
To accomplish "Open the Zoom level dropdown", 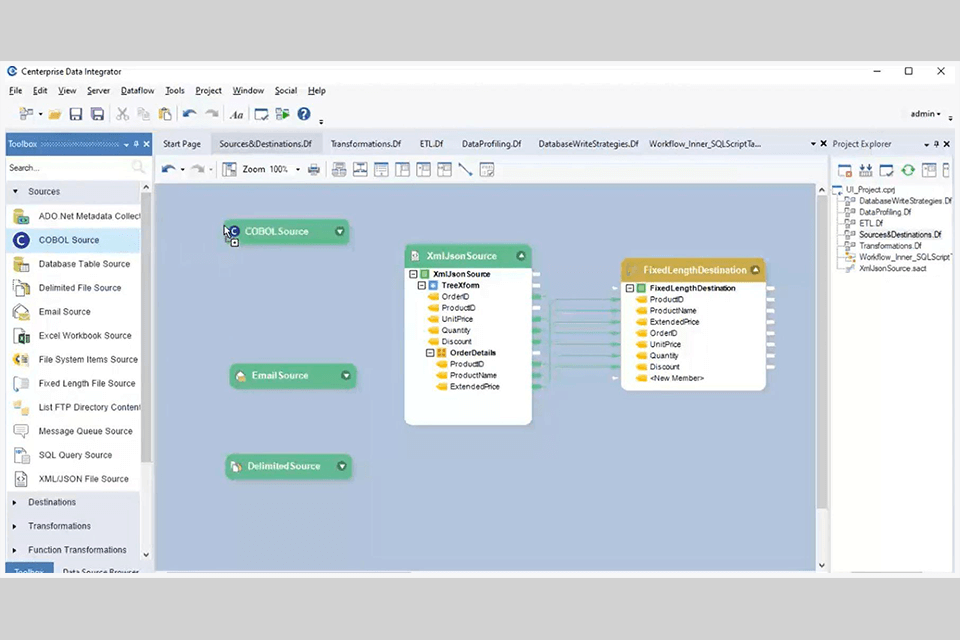I will pos(298,170).
